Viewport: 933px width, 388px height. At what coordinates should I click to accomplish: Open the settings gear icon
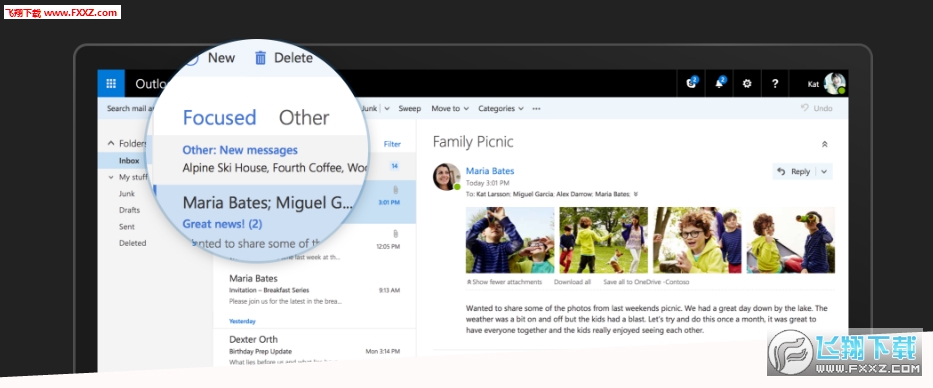747,84
